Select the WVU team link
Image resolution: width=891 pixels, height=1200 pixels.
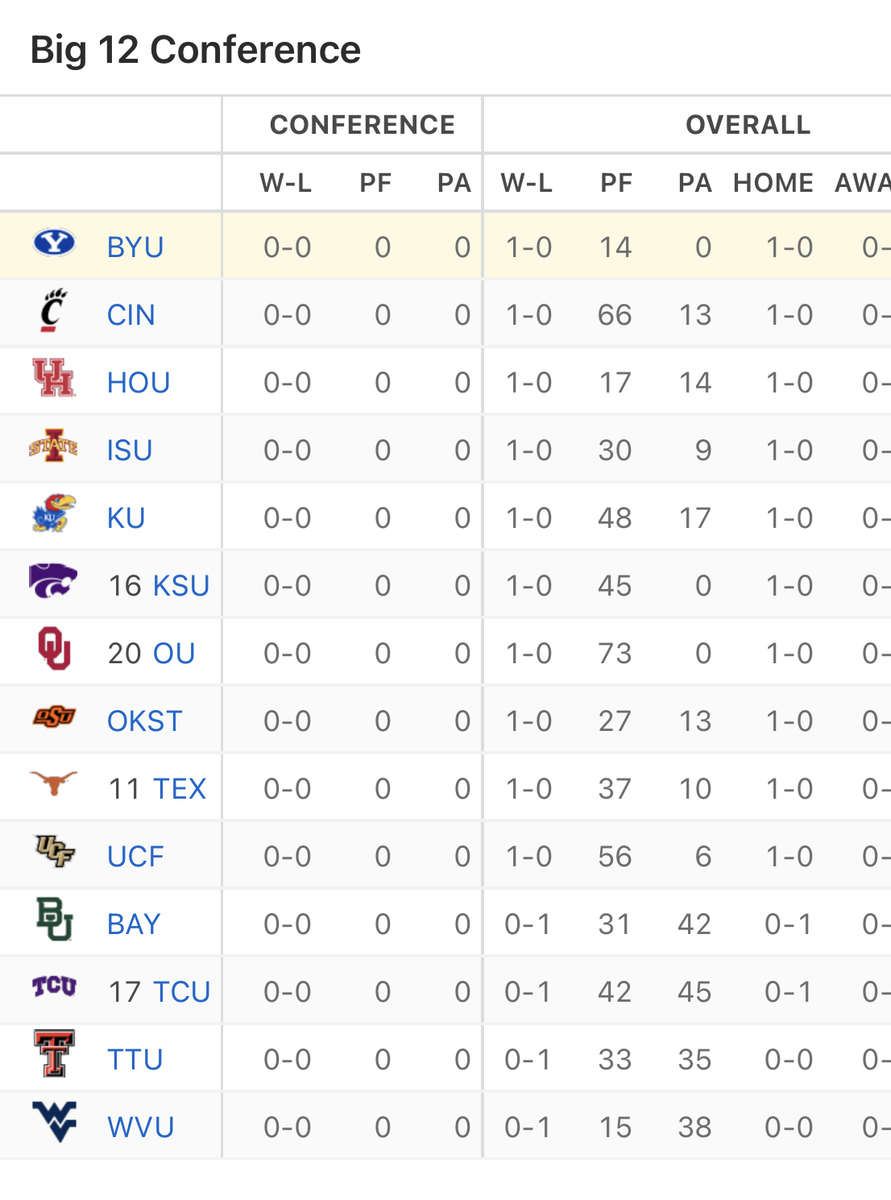140,1126
